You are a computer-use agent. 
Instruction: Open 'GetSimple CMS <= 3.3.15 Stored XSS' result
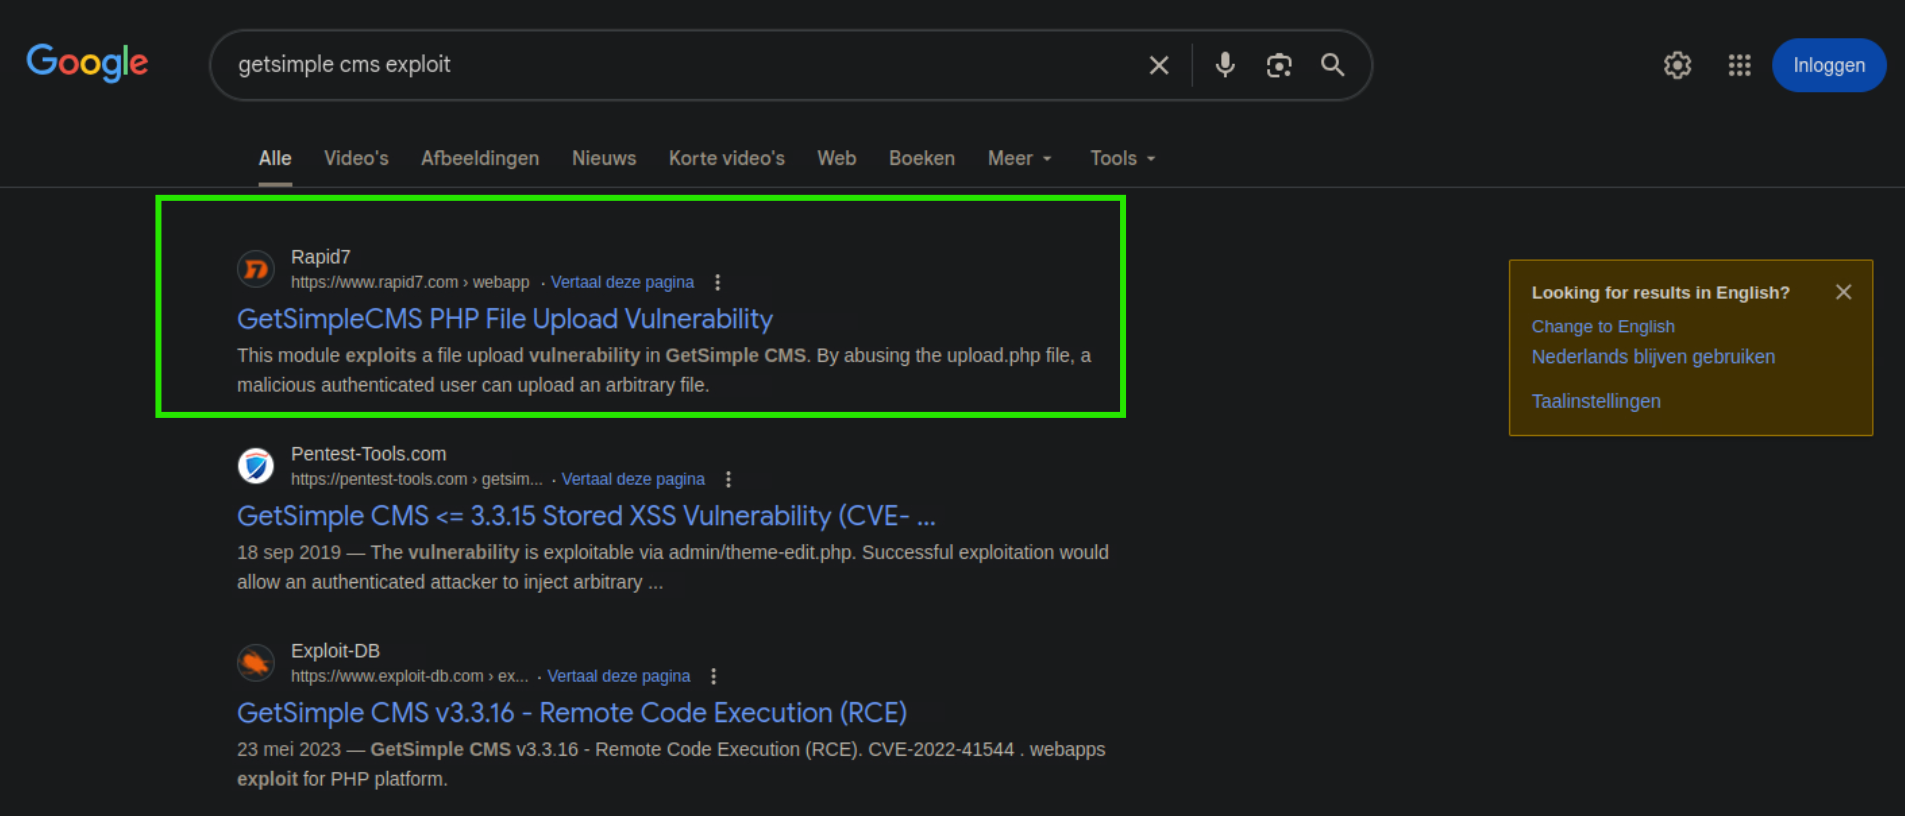click(586, 516)
